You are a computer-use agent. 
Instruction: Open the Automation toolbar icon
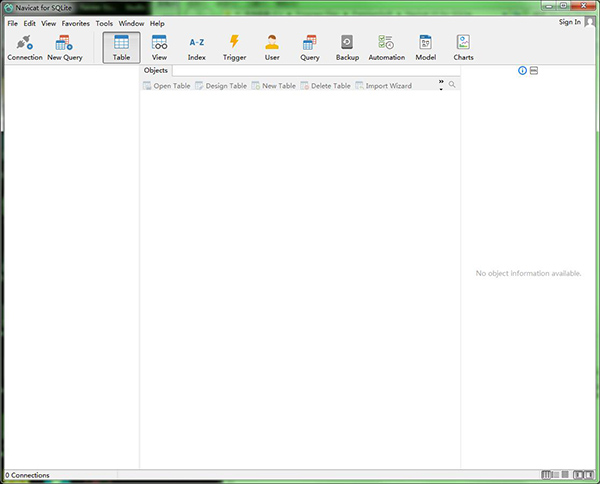pos(386,48)
